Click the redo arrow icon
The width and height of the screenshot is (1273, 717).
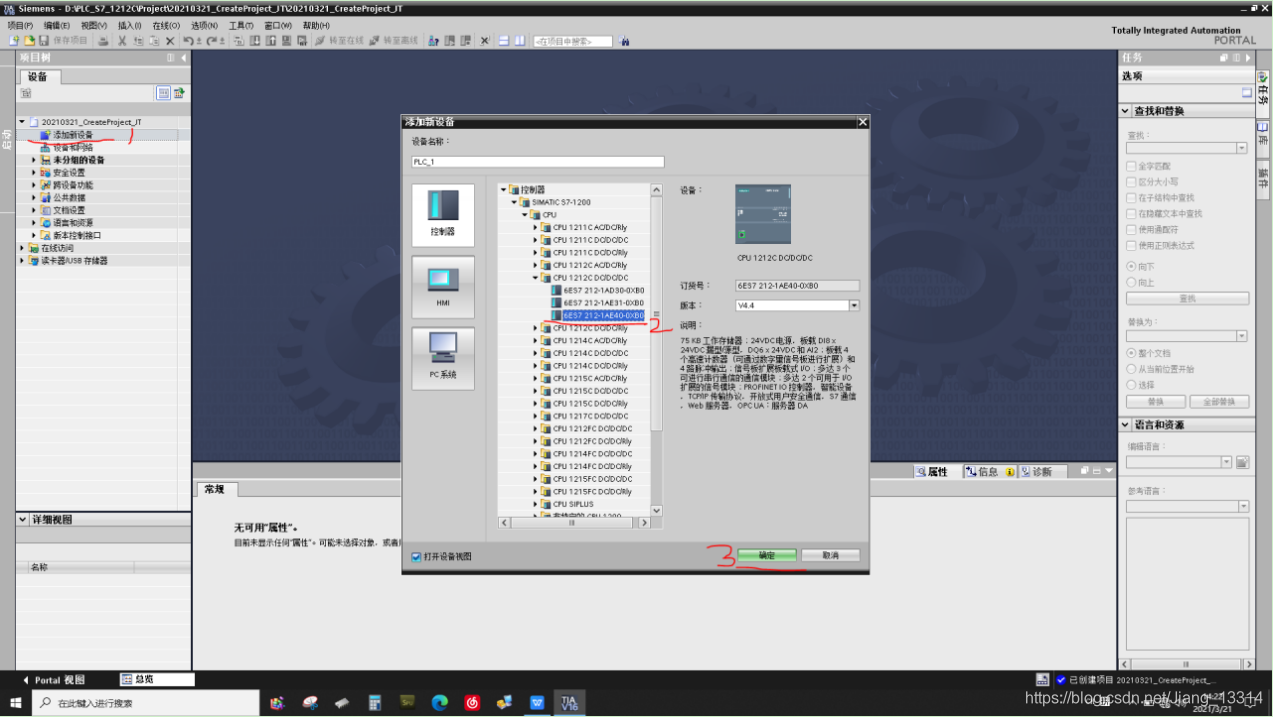click(x=211, y=40)
